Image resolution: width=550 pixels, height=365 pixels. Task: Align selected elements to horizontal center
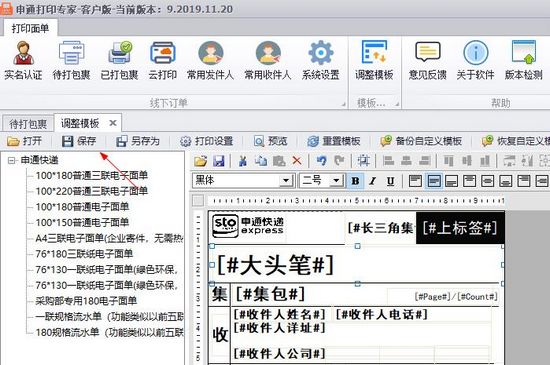(406, 161)
